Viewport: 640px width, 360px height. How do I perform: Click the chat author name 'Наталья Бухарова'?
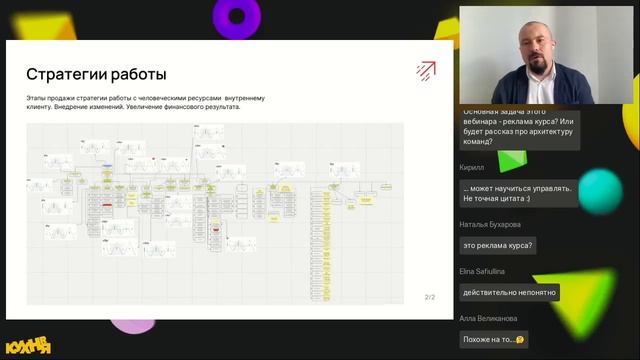click(490, 224)
